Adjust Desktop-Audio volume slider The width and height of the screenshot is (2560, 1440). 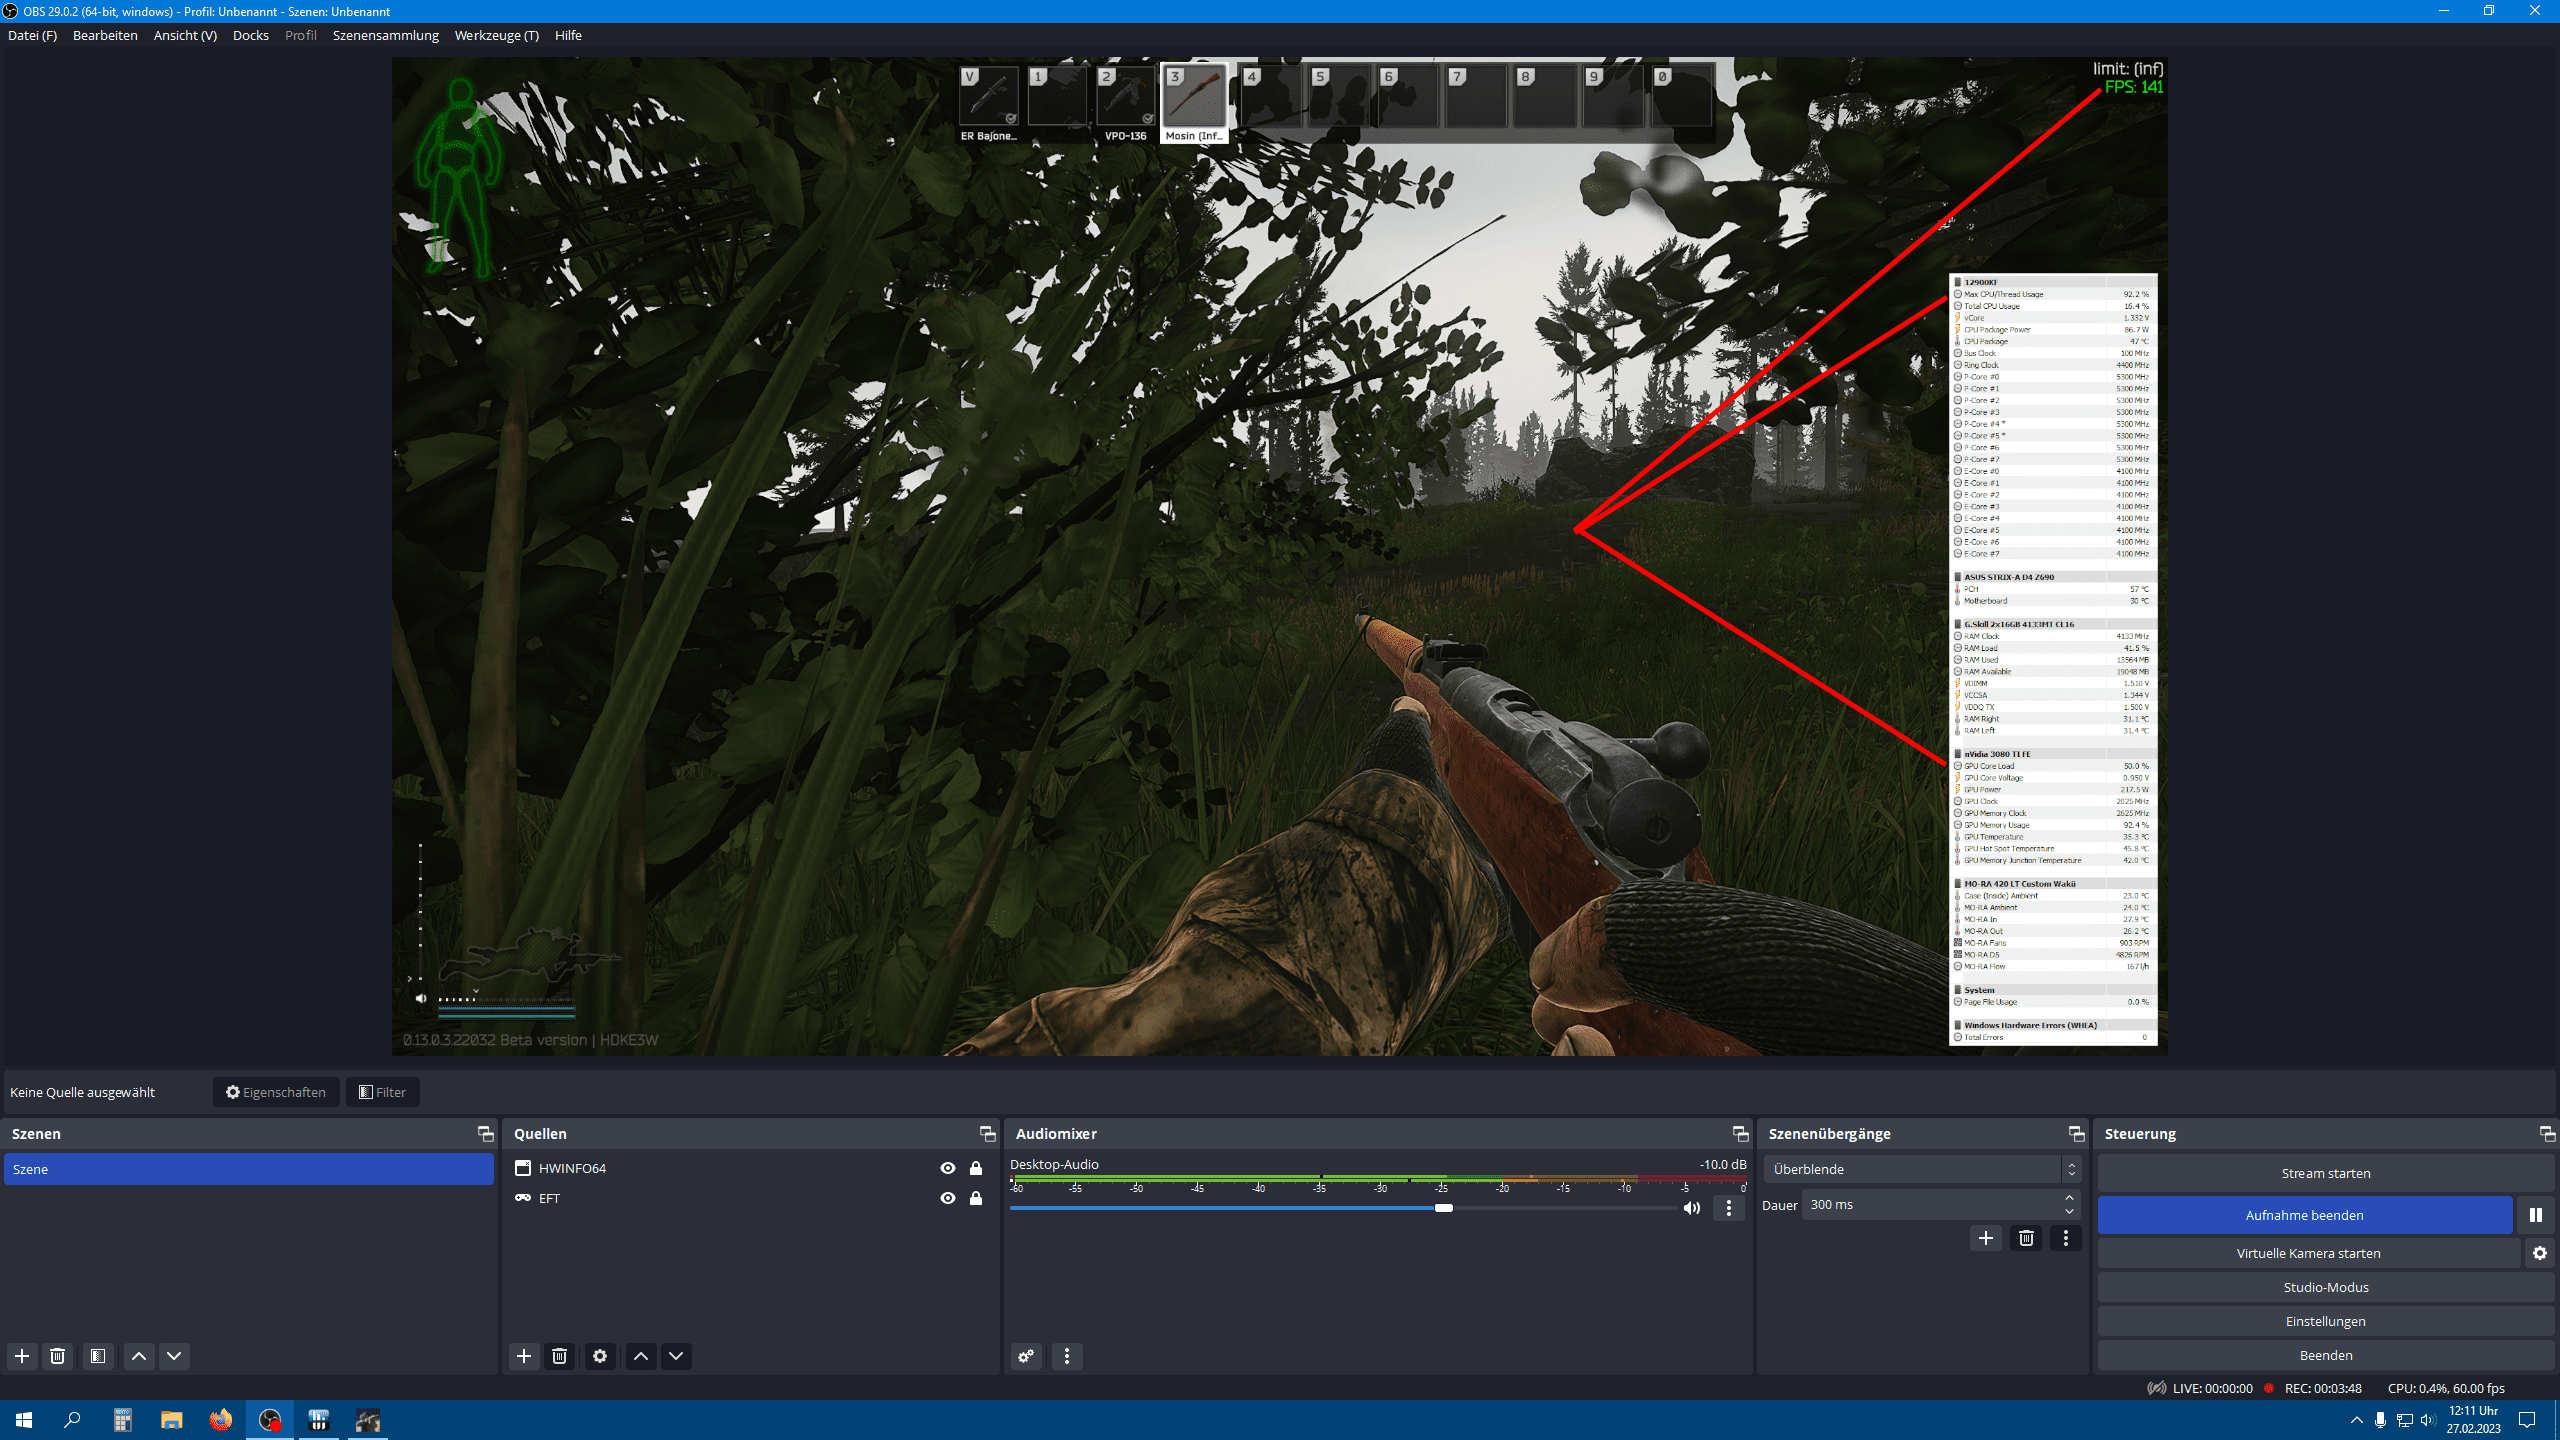pyautogui.click(x=1443, y=1208)
